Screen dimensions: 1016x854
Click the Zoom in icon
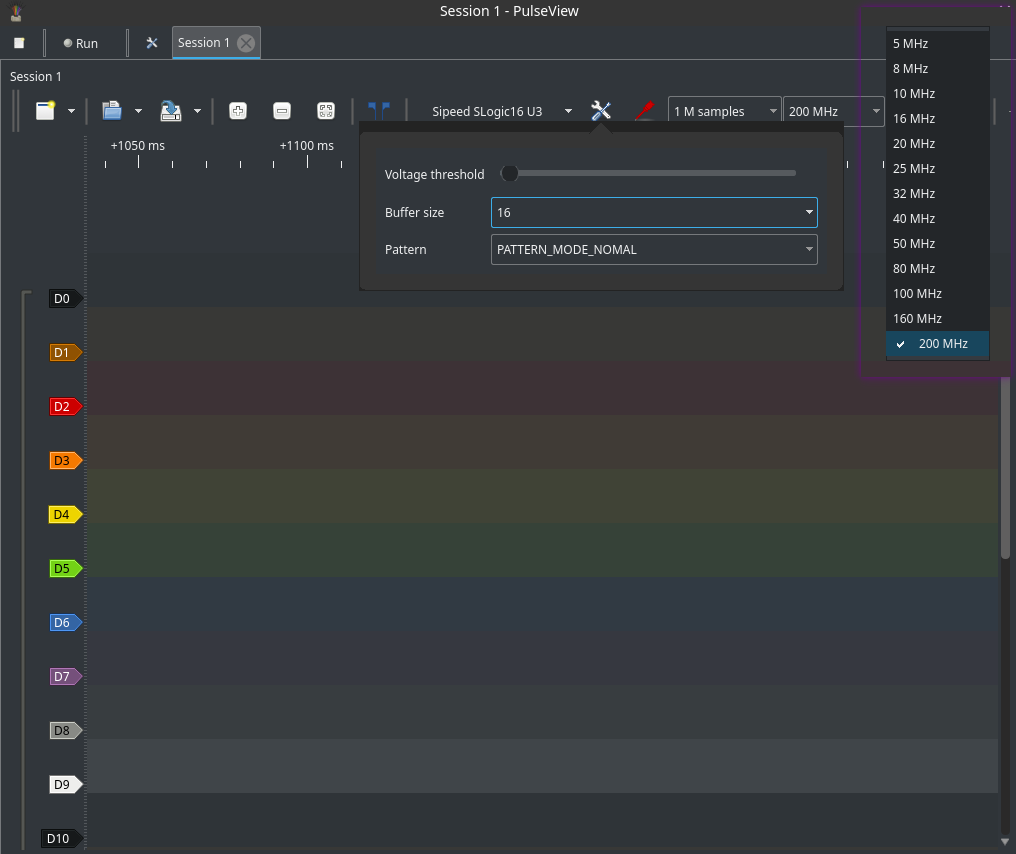click(x=238, y=111)
